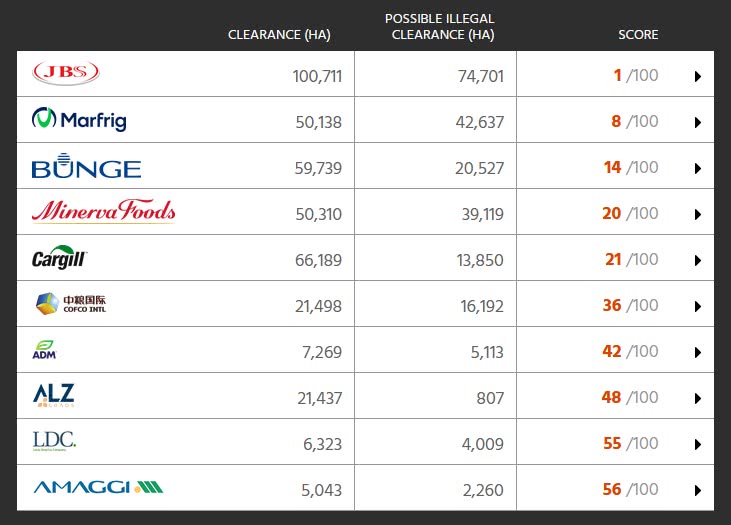Expand the Cargill row arrow
This screenshot has height=525, width=731.
coord(697,260)
